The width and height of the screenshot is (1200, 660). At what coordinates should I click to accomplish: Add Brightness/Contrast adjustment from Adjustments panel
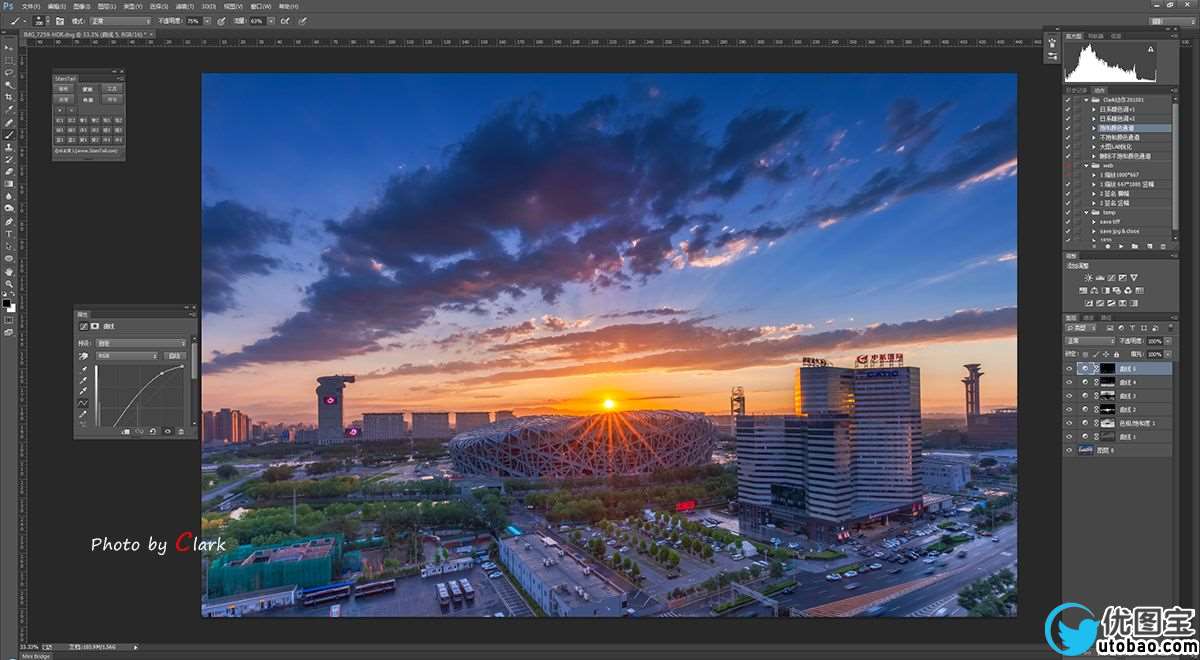(x=1089, y=278)
